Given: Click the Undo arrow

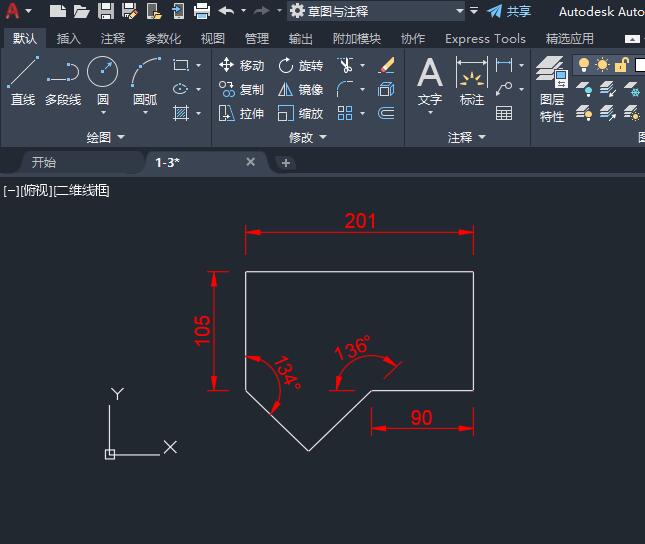Looking at the screenshot, I should [226, 11].
